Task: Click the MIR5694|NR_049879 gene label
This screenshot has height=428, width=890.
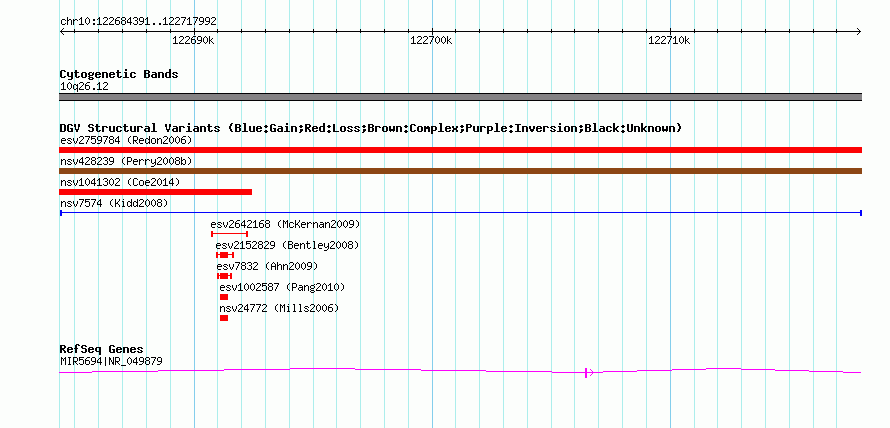Action: [x=112, y=361]
